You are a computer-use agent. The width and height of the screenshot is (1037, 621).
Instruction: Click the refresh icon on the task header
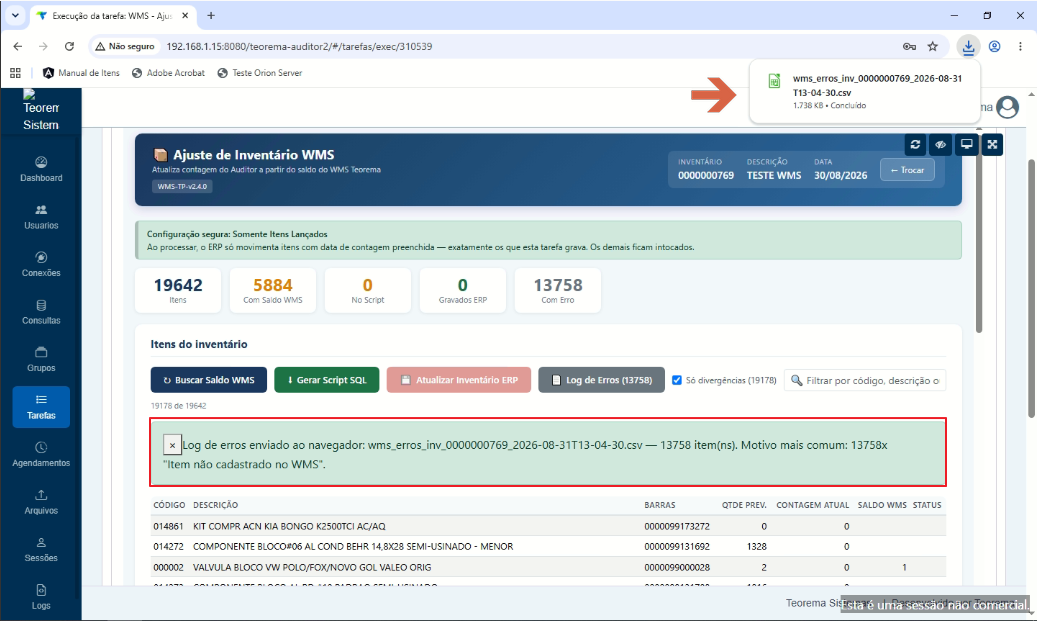[915, 144]
